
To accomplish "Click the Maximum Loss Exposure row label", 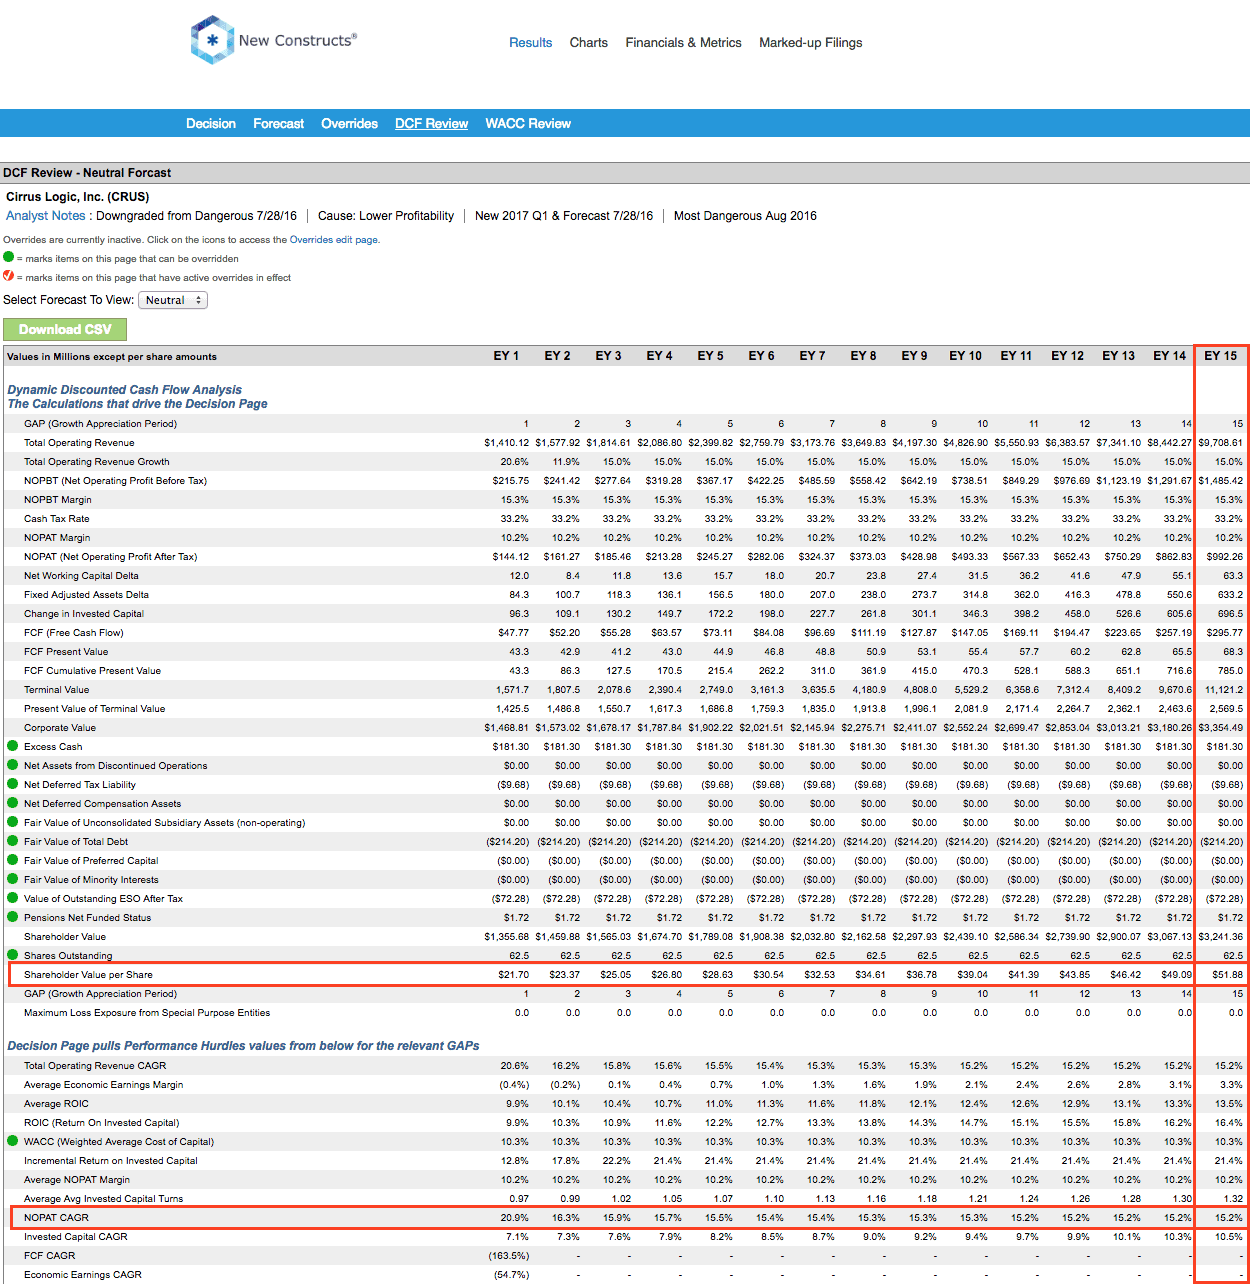I will [147, 1013].
